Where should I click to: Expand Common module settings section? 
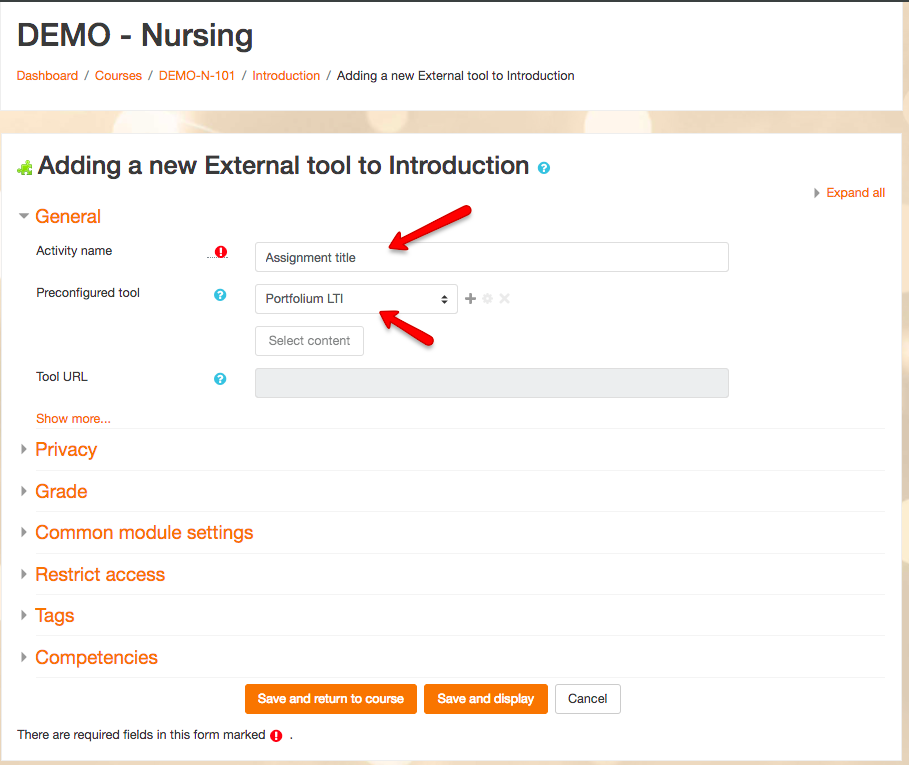[143, 533]
